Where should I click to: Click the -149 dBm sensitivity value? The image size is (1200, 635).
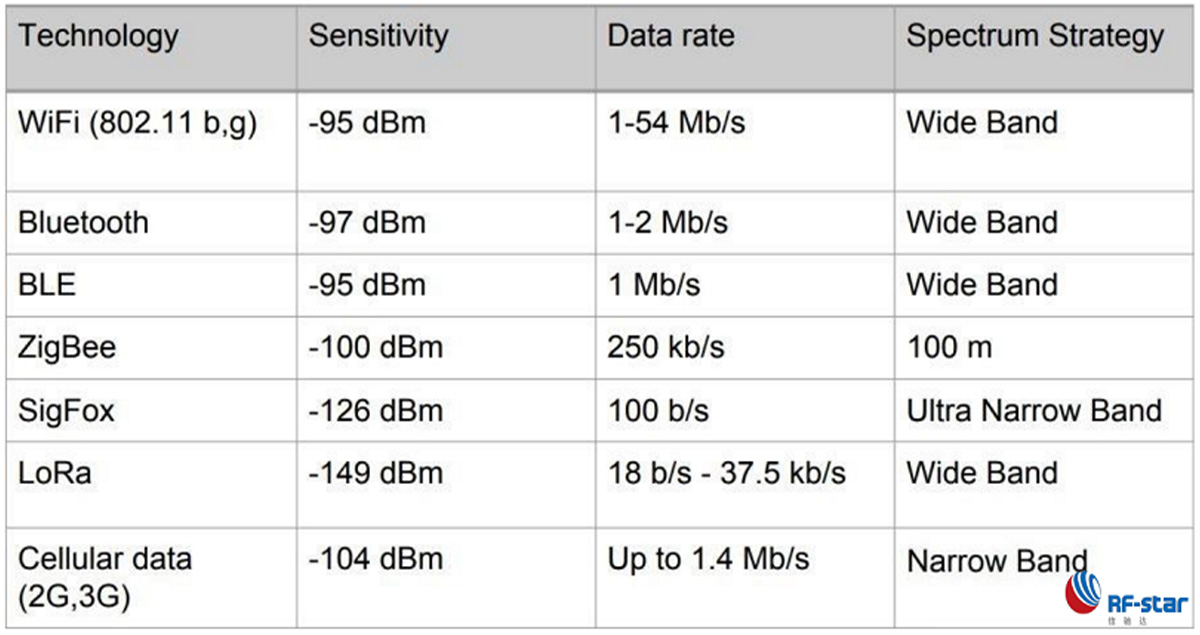tap(375, 472)
